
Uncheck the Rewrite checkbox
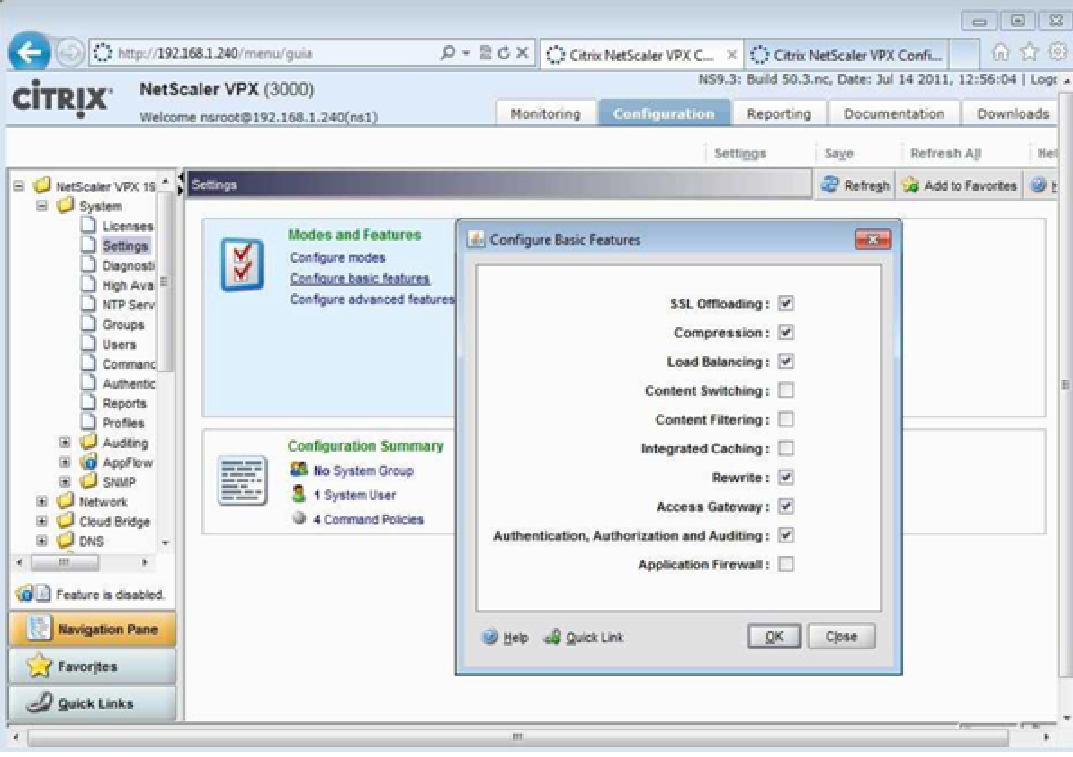tap(786, 477)
